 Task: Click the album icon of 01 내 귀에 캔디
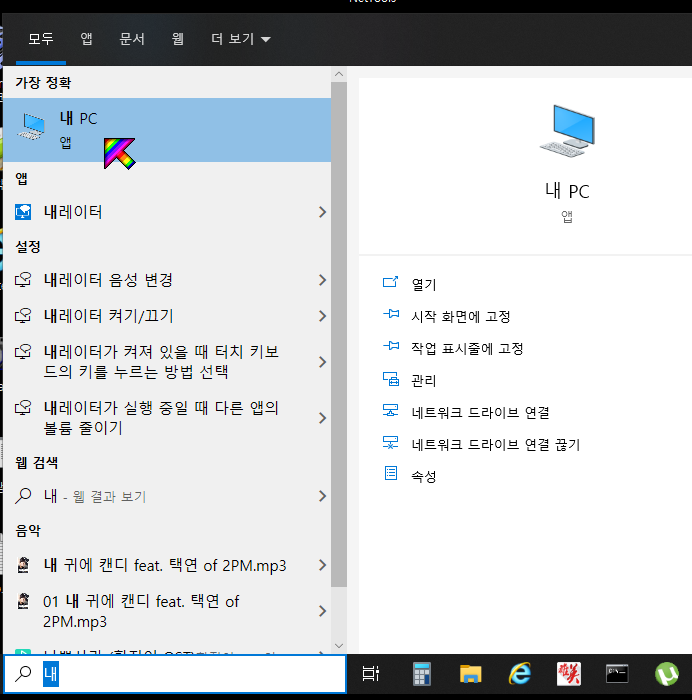[x=24, y=601]
